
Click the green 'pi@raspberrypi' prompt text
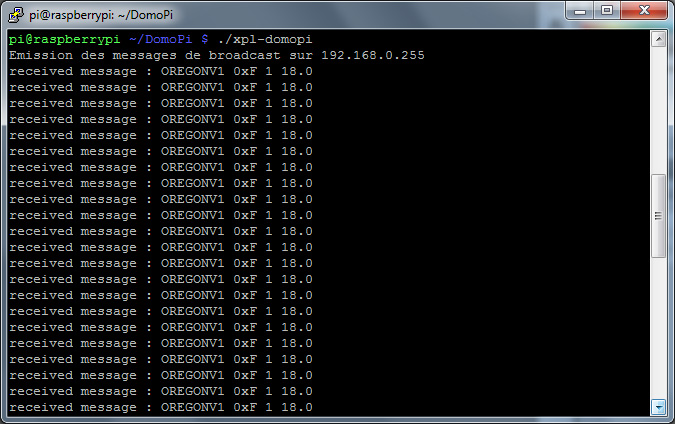(x=64, y=40)
